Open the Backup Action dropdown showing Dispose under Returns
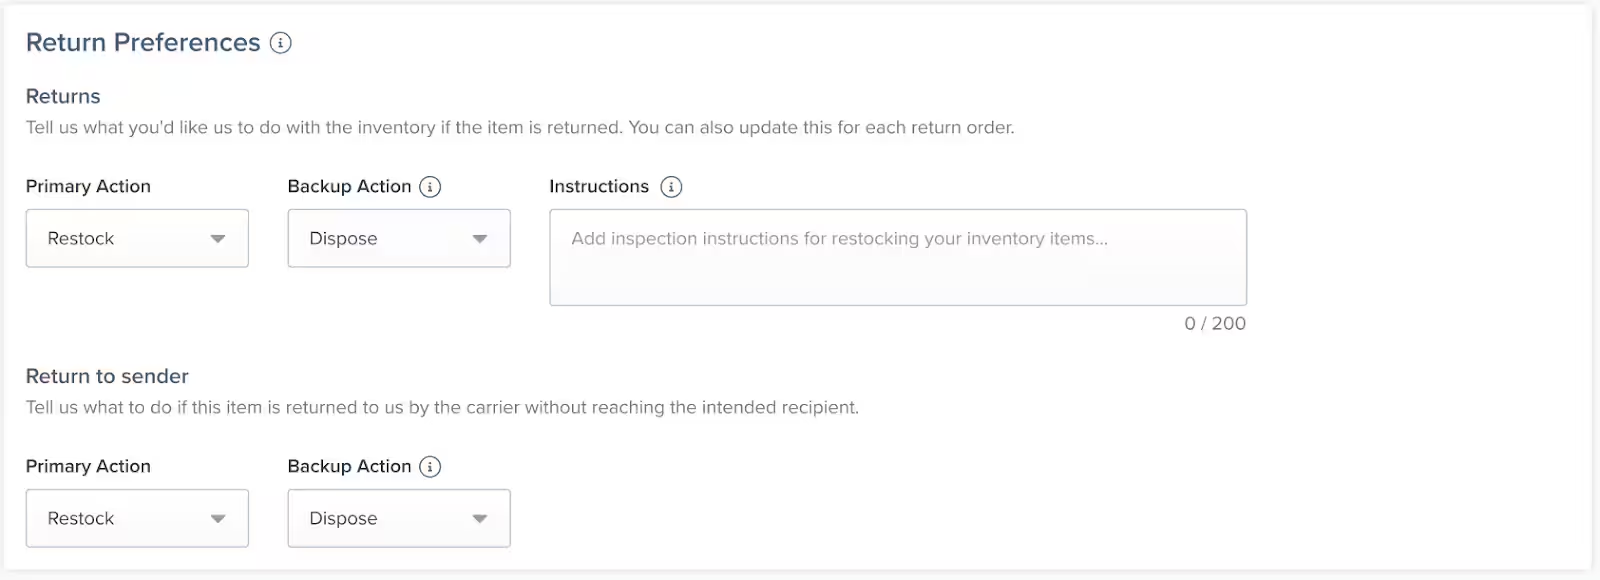 point(398,238)
